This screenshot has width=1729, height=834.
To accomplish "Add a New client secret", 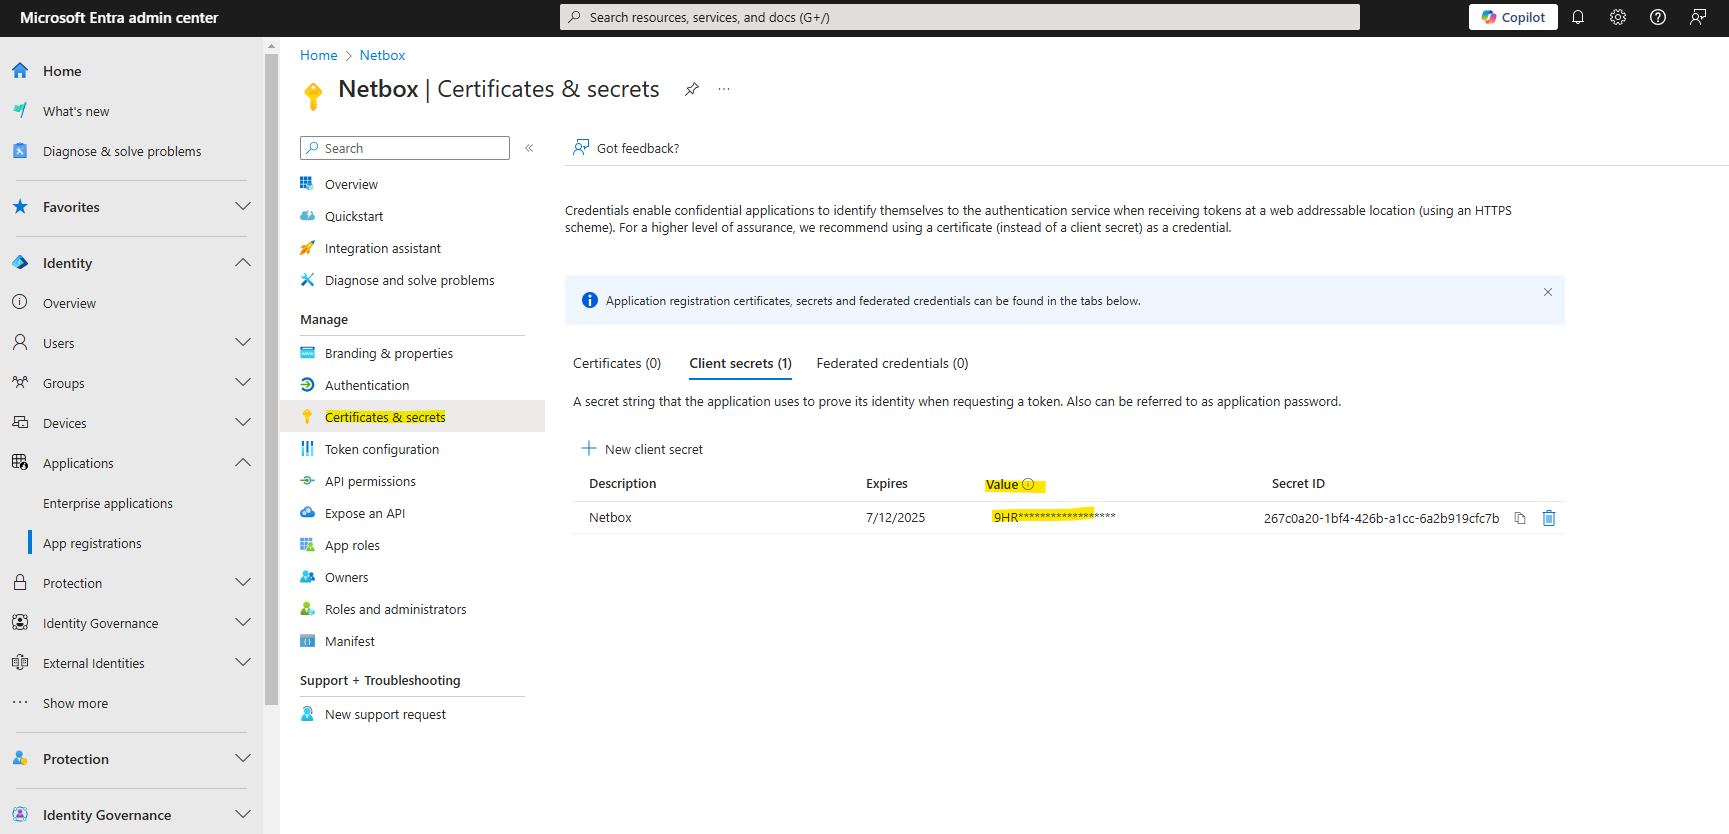I will click(x=642, y=449).
